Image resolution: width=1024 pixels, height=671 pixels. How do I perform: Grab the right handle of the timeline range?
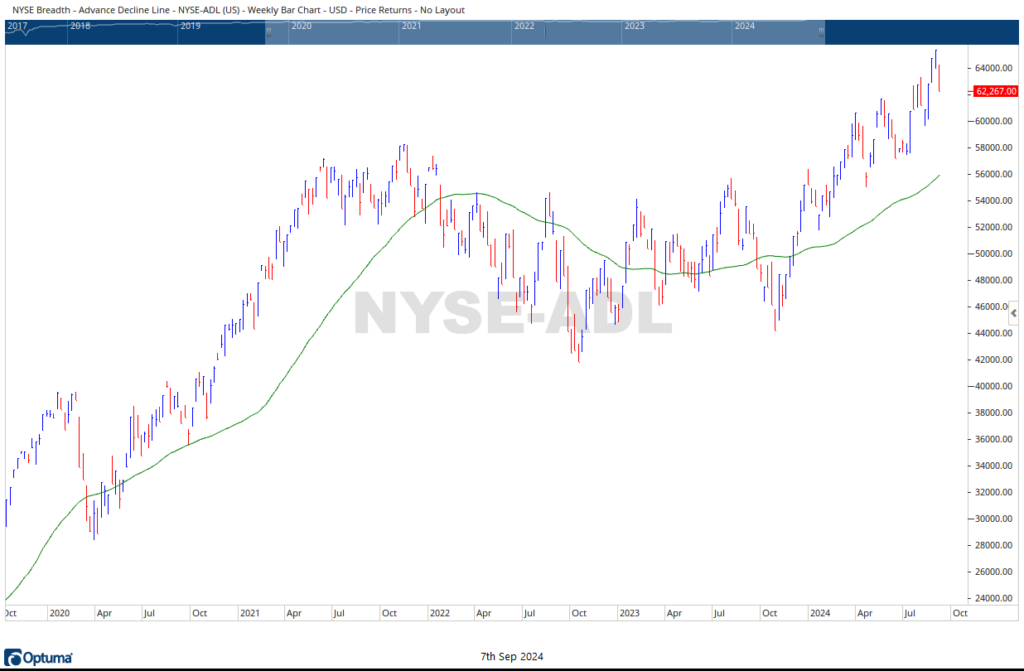[x=822, y=32]
